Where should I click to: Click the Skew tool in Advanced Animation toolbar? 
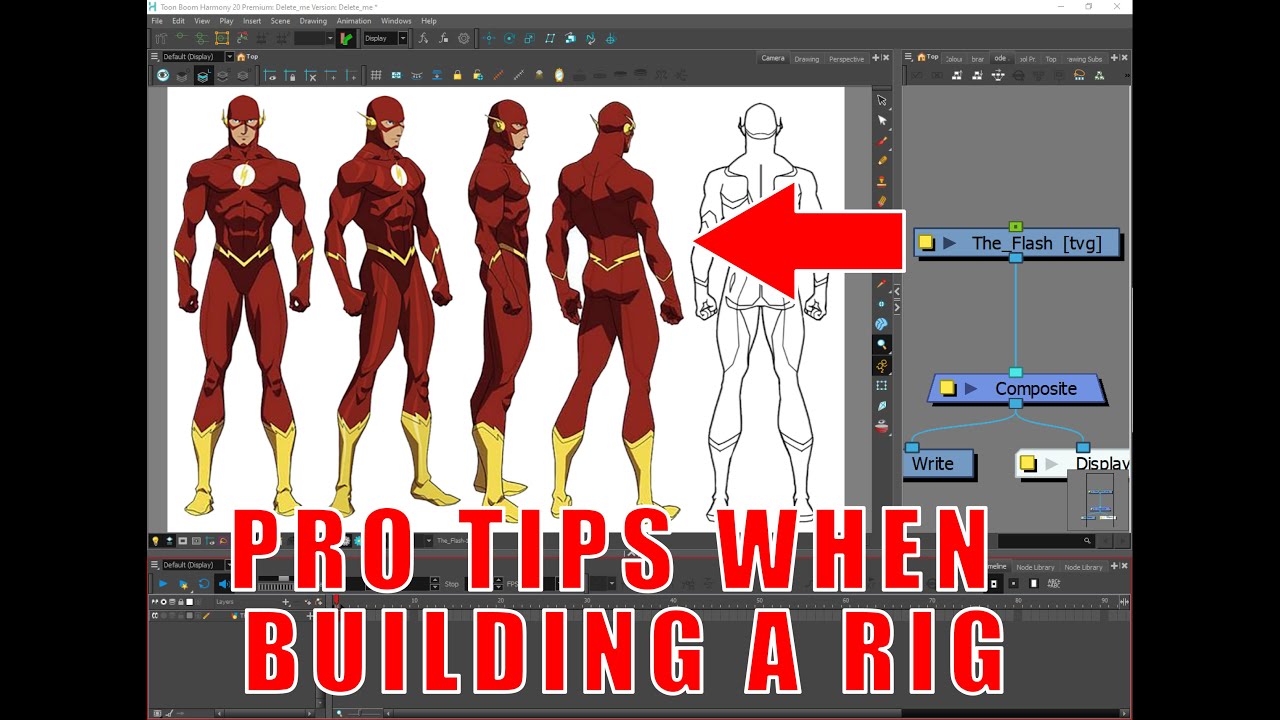[x=549, y=38]
